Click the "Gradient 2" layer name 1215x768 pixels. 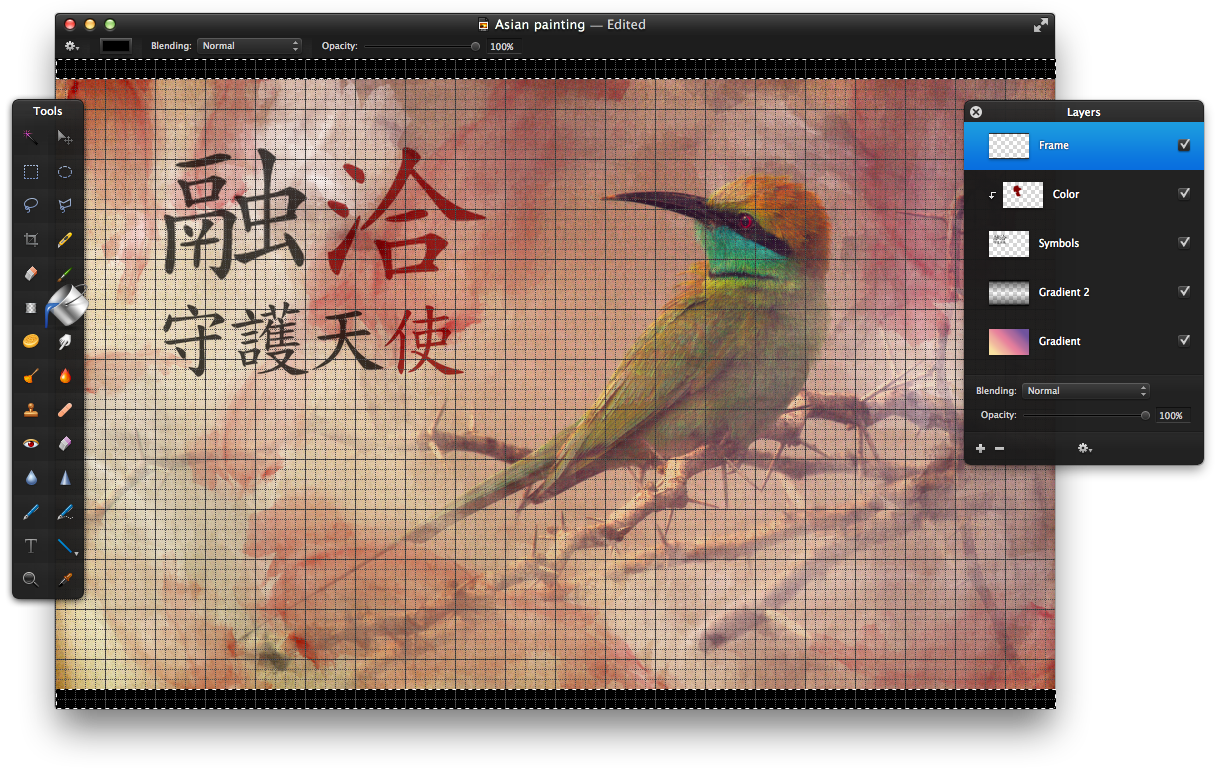pos(1064,292)
